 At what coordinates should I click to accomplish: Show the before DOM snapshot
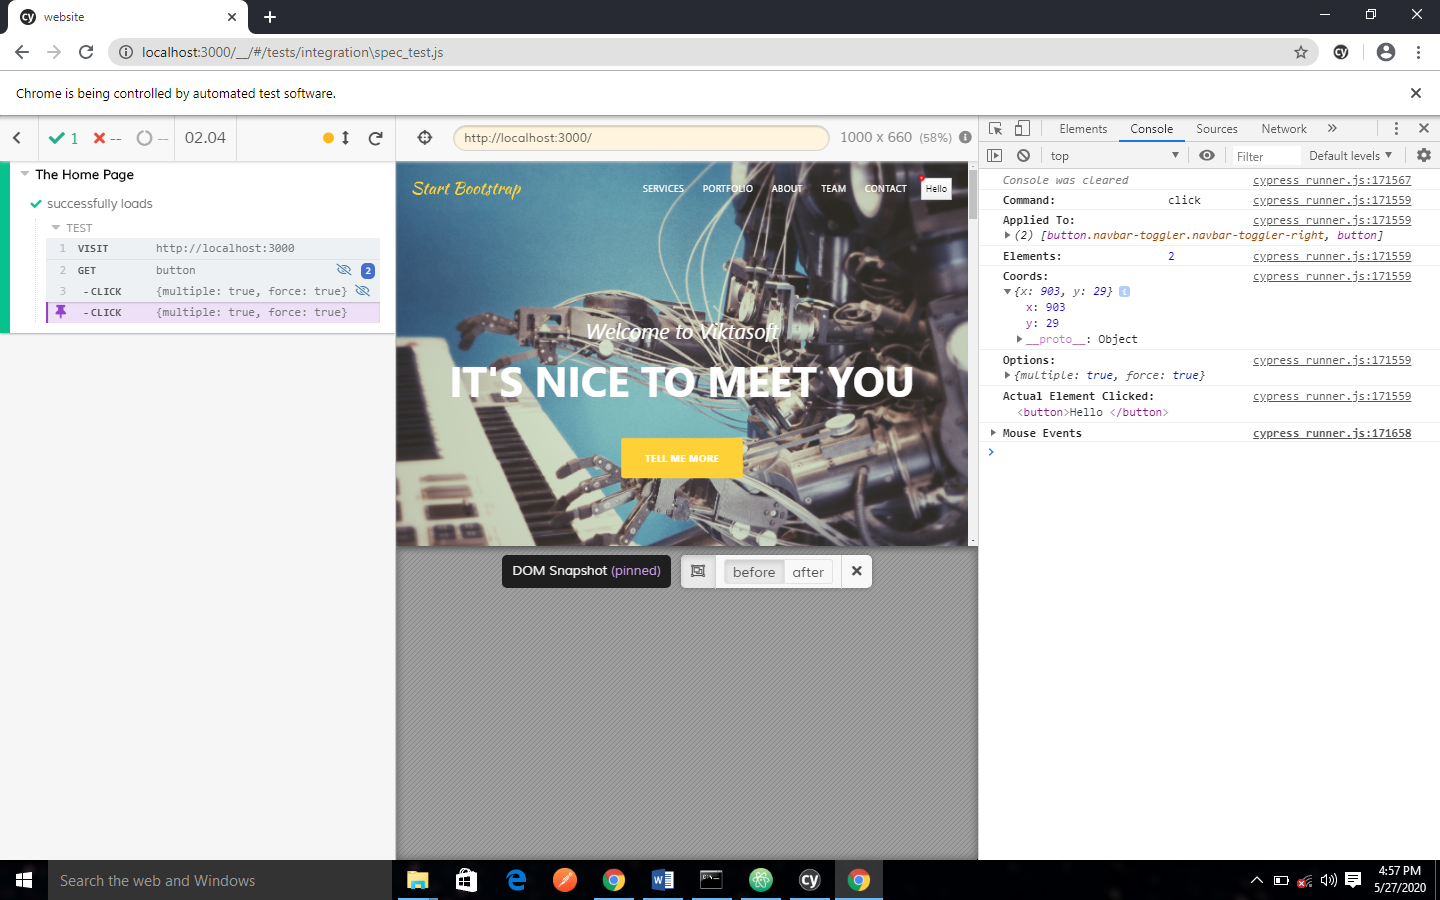click(x=754, y=572)
